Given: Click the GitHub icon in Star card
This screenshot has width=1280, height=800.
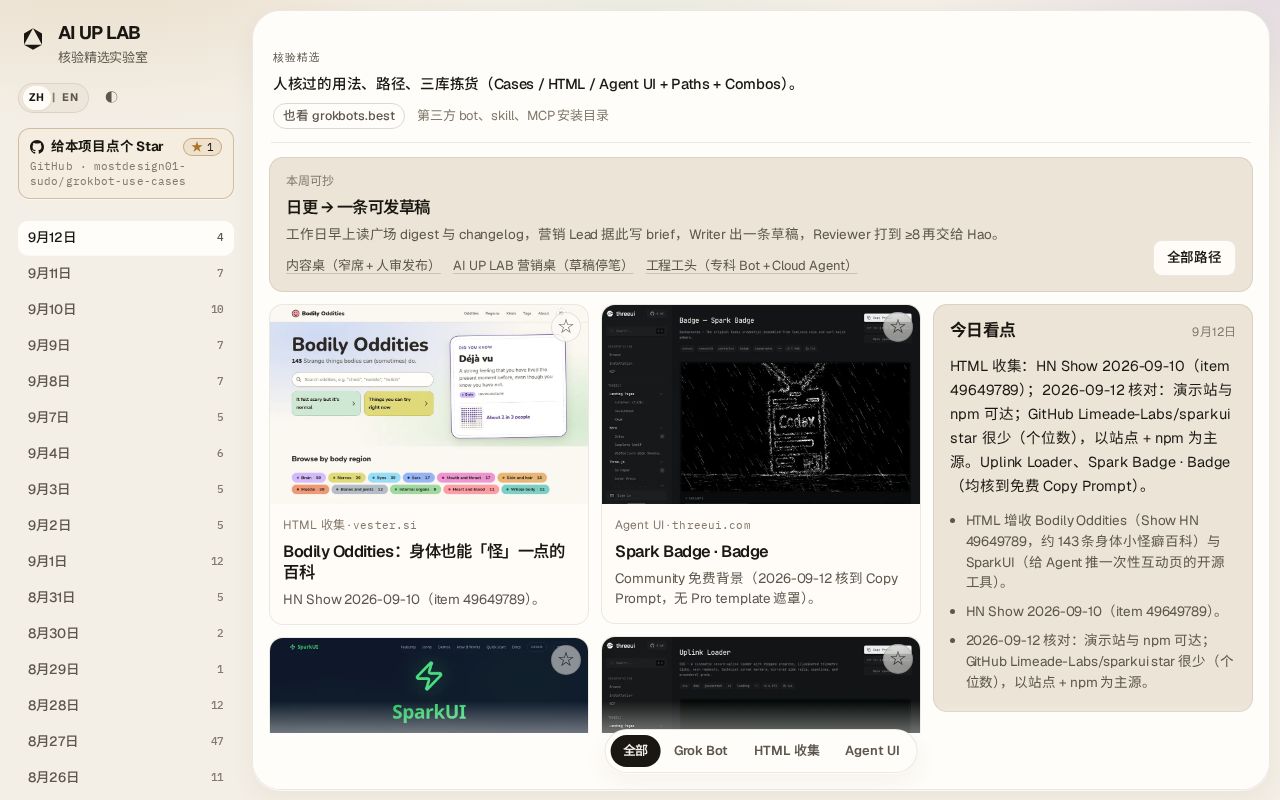Looking at the screenshot, I should click(37, 147).
